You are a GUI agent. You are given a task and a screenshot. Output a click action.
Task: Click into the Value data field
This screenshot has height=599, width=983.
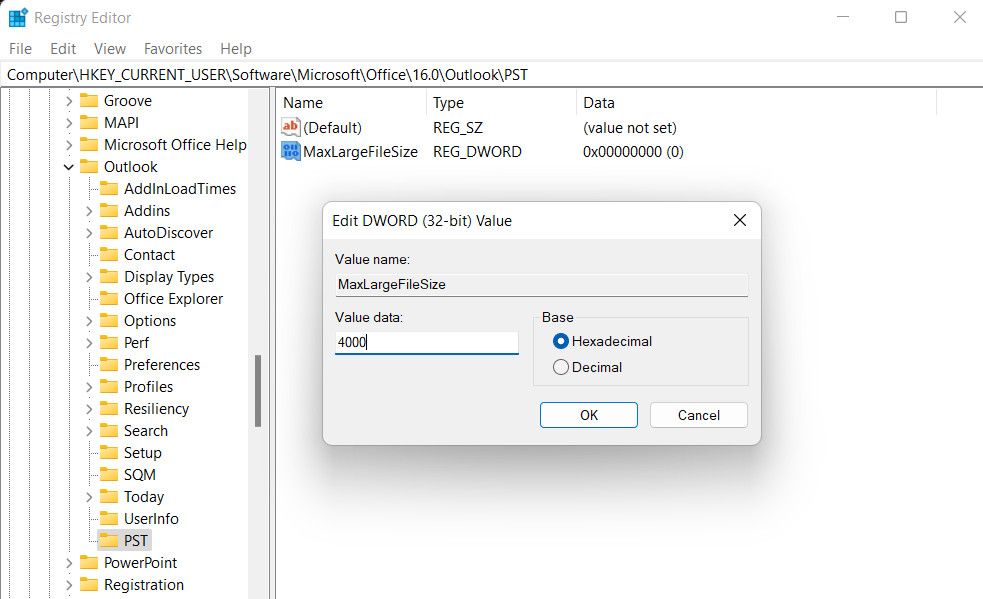click(426, 342)
